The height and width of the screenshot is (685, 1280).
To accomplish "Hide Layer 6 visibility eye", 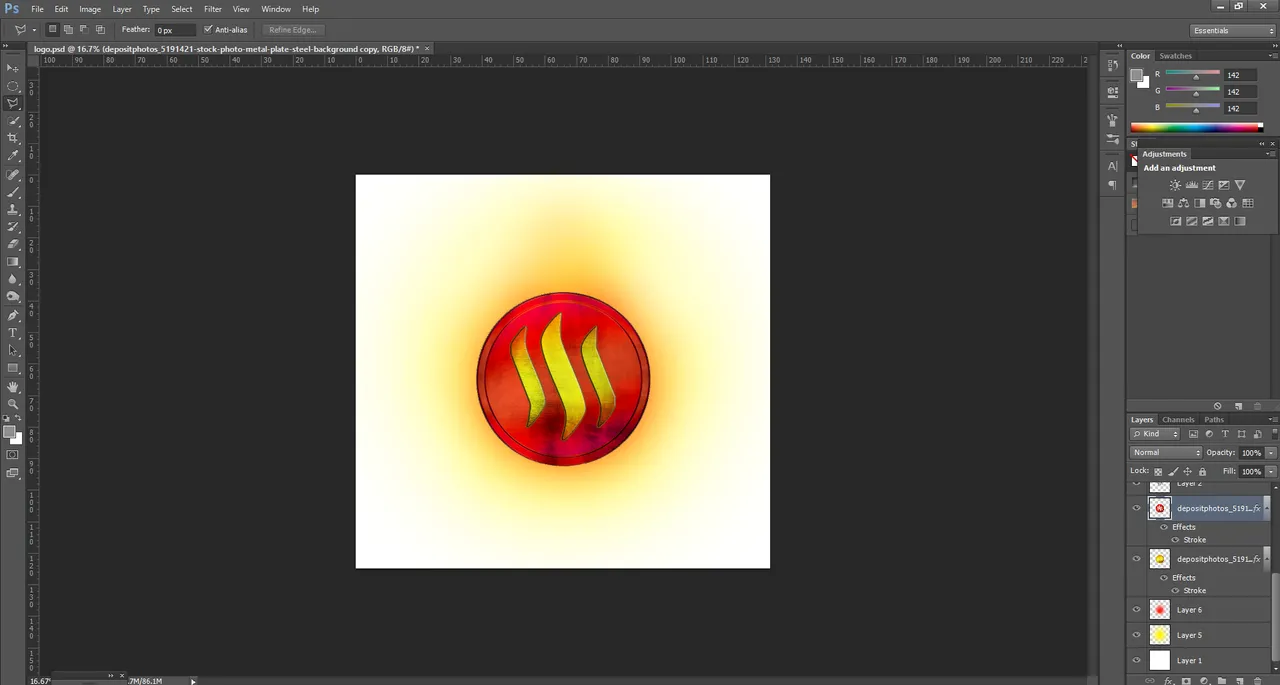I will tap(1136, 610).
